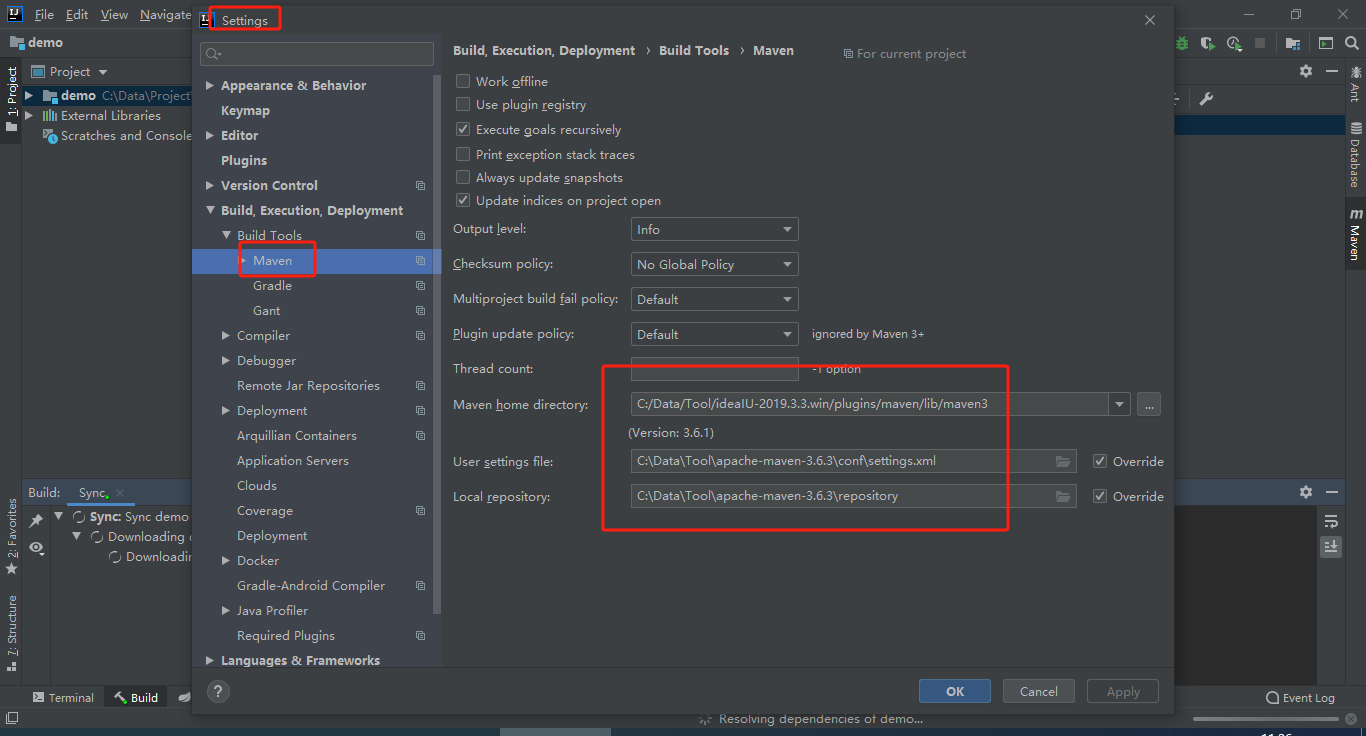Select Plugins in settings list
This screenshot has height=736, width=1366.
244,160
